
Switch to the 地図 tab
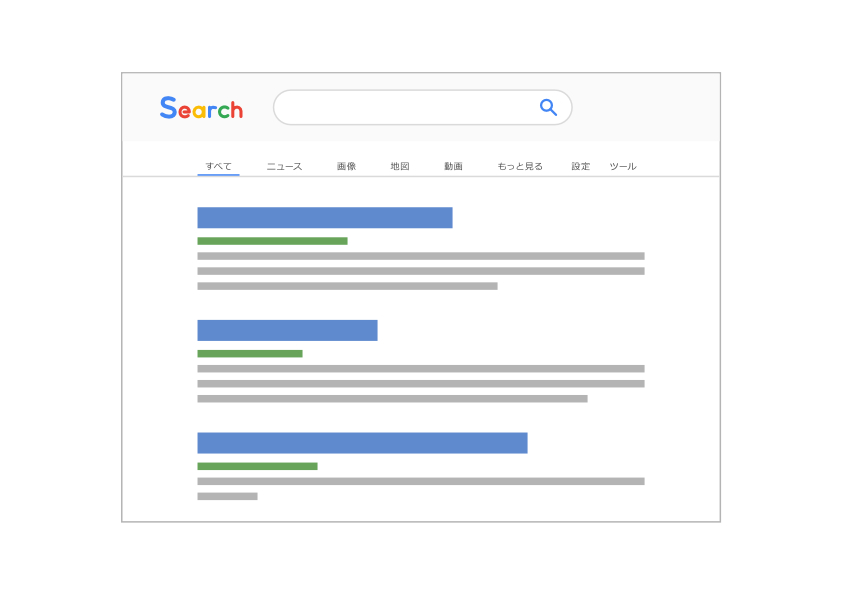tap(400, 166)
